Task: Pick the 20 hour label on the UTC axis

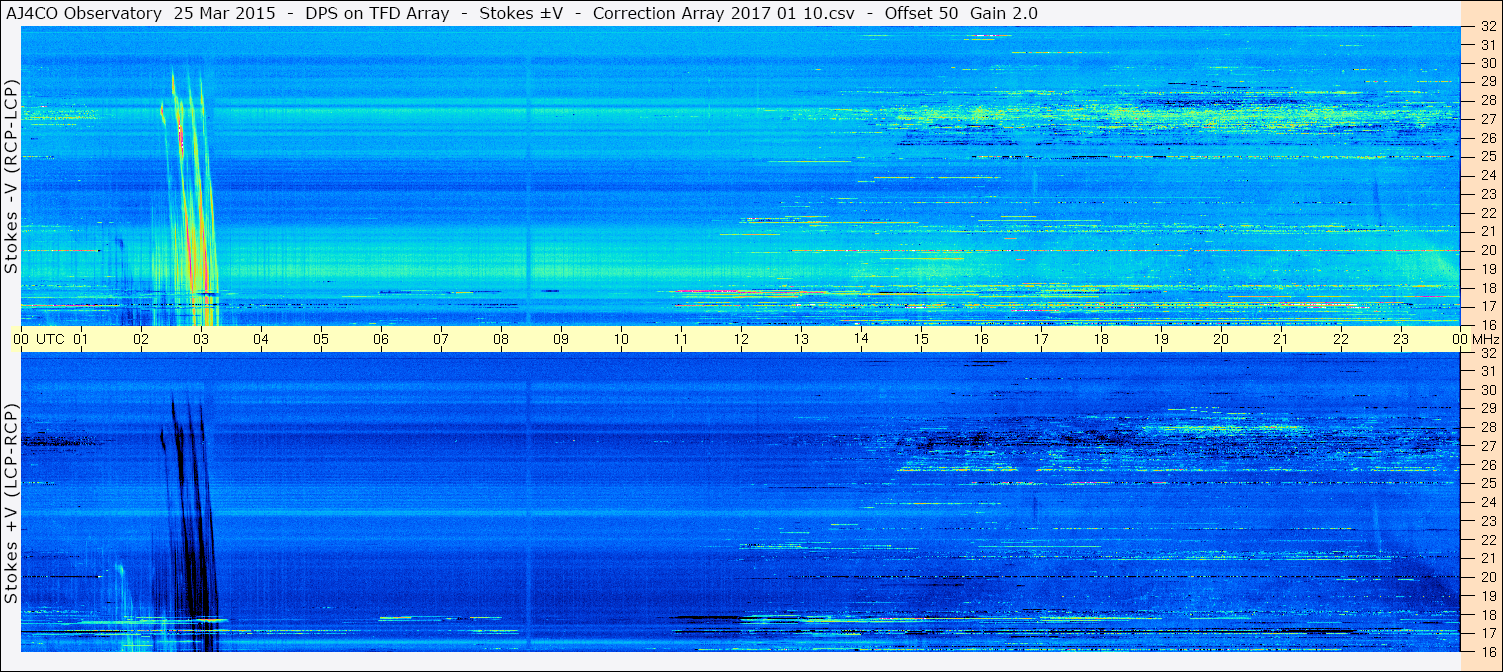Action: click(x=1221, y=339)
